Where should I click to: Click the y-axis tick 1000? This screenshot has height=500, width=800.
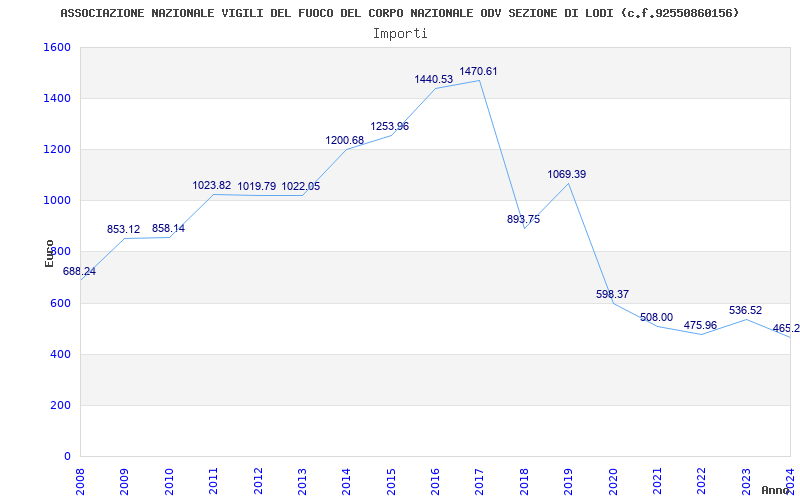click(x=57, y=201)
